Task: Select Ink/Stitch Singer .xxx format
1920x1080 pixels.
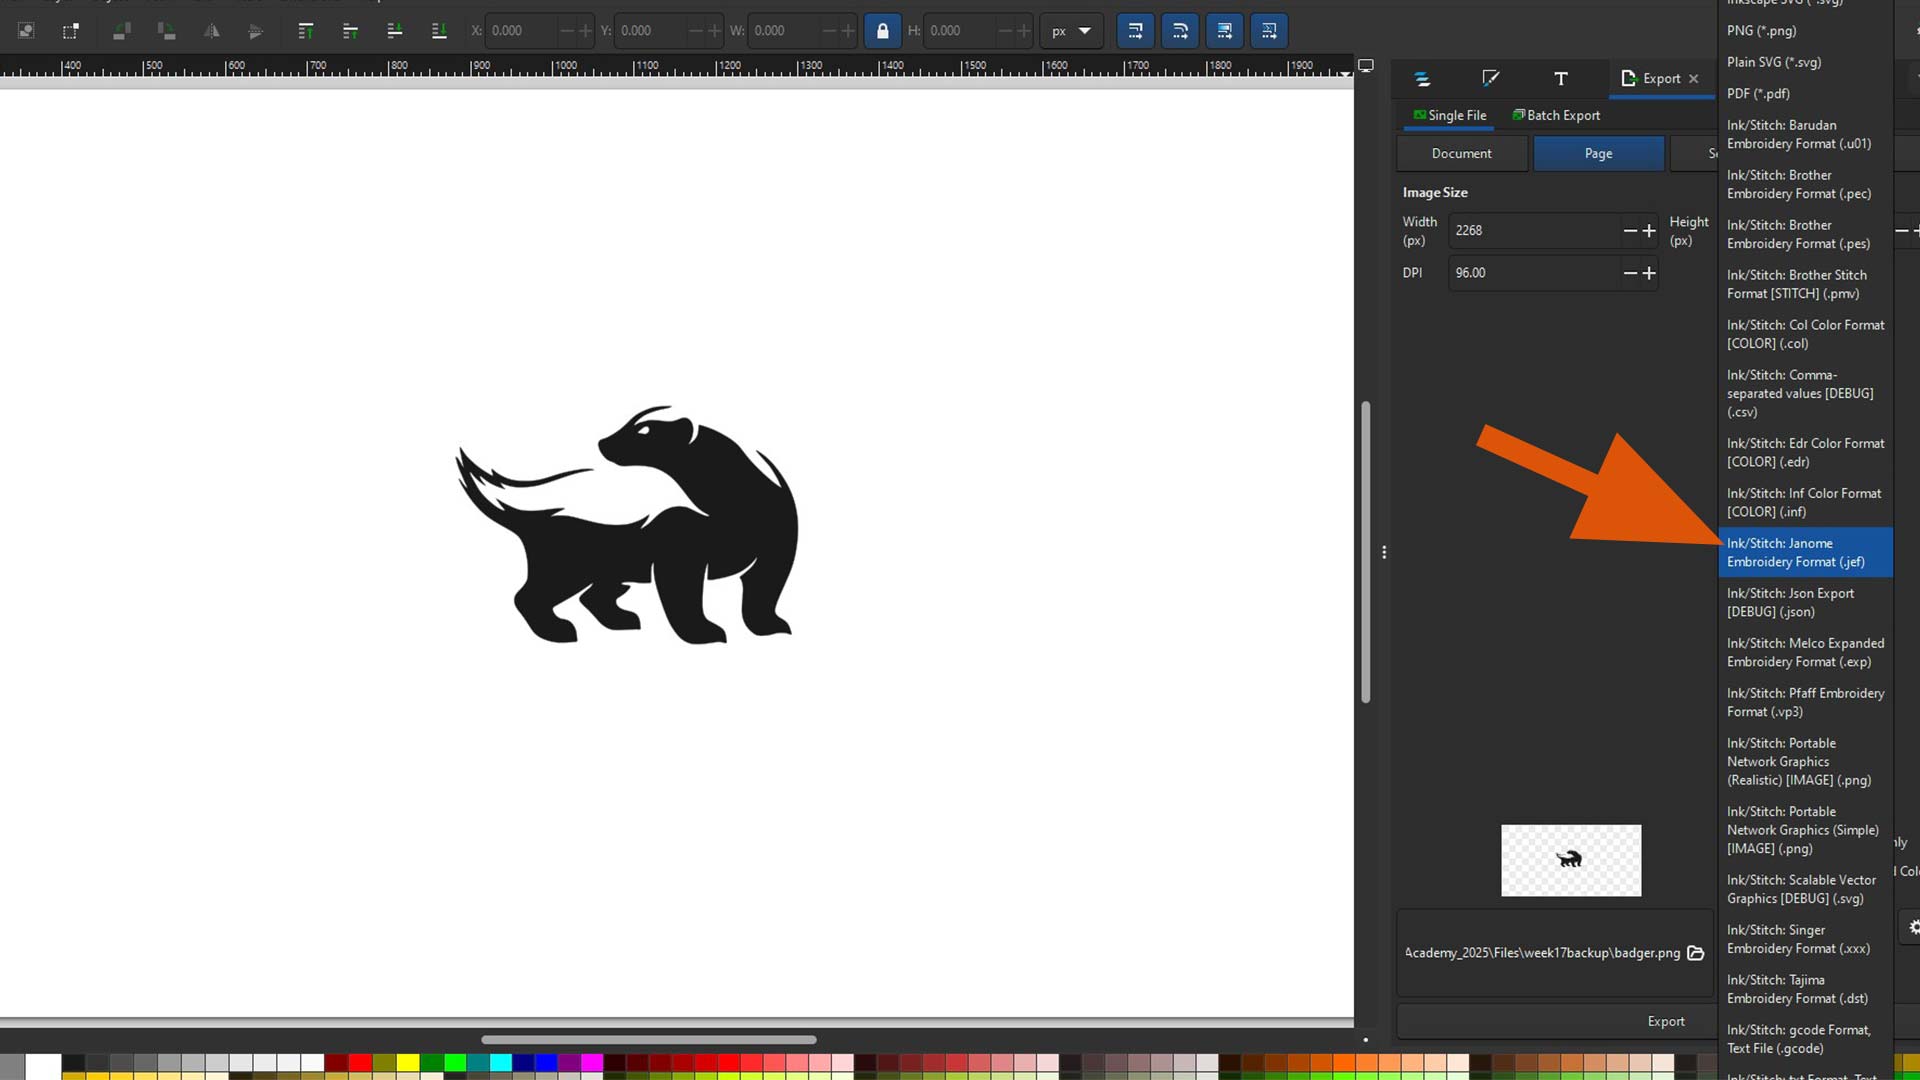Action: coord(1805,939)
